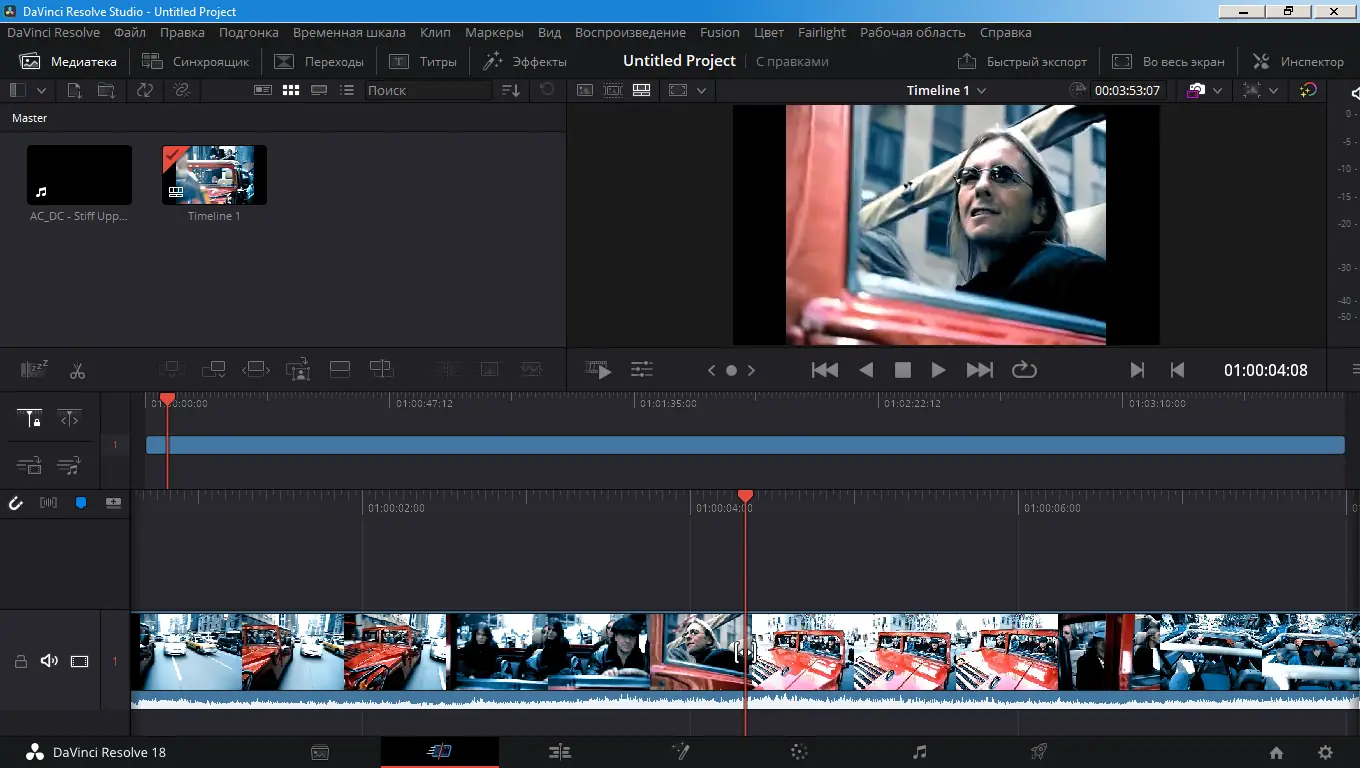The width and height of the screenshot is (1360, 768).
Task: Start a Быстрый экспорт (Quick Export)
Action: [x=1022, y=61]
